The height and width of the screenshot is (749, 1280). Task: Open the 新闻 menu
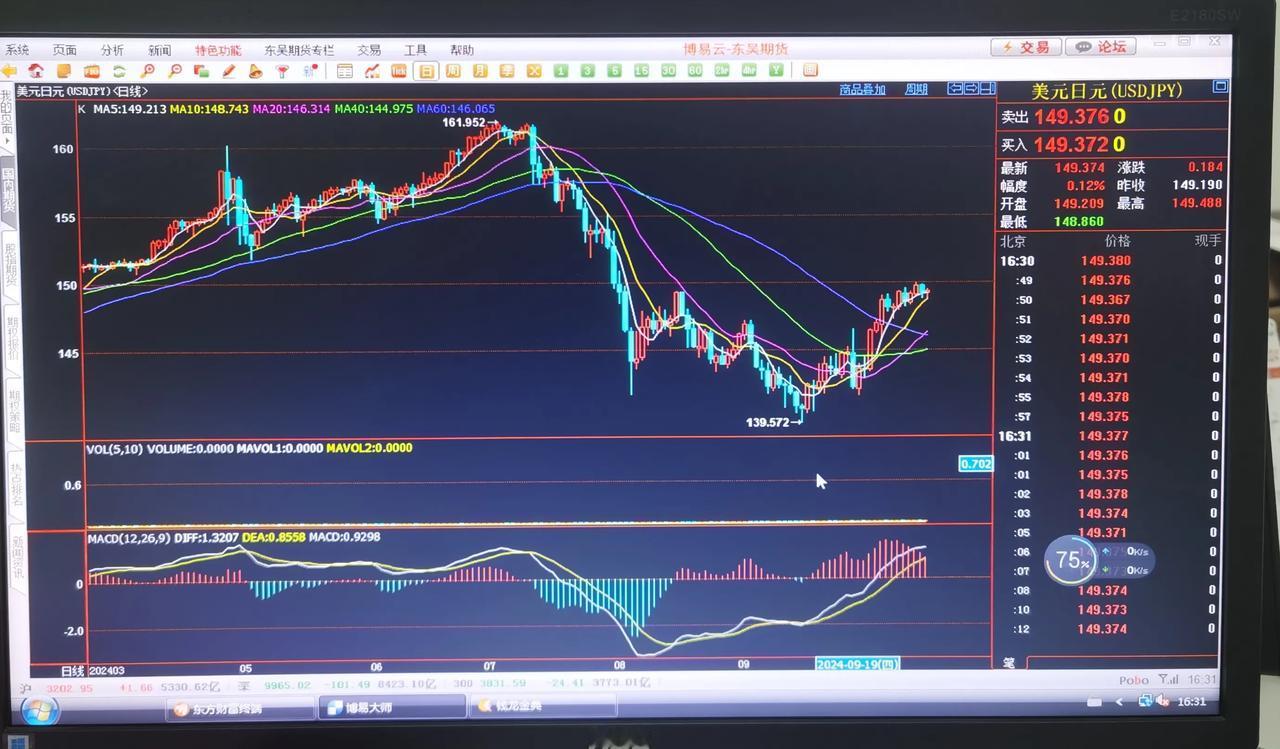(159, 50)
